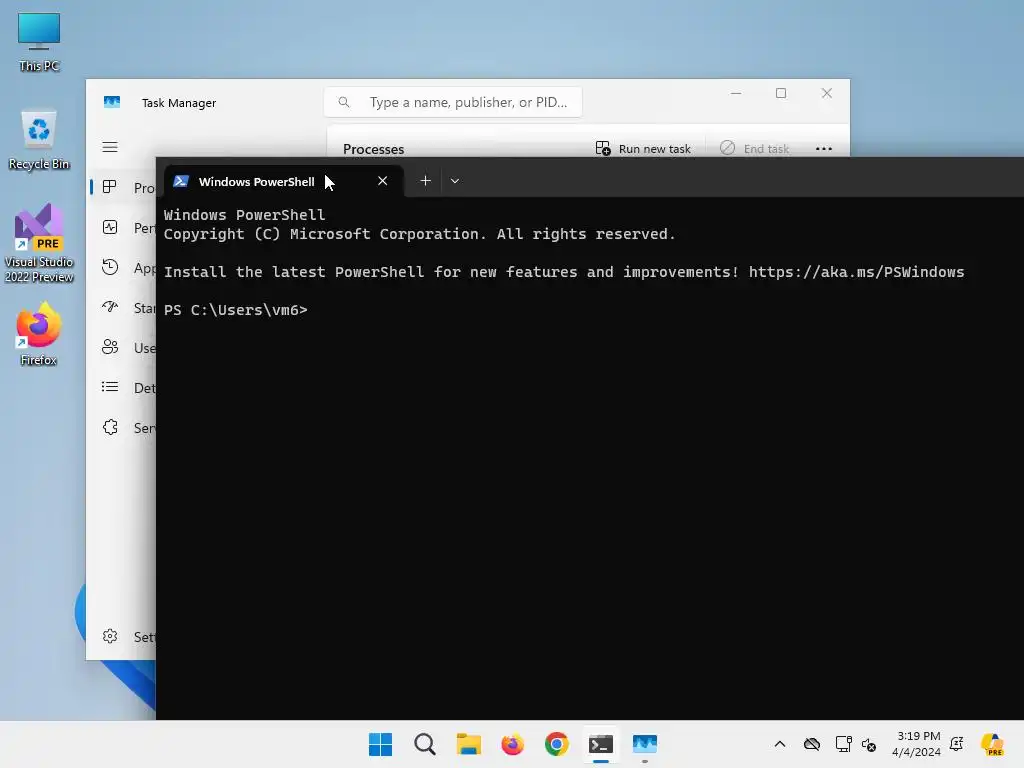
Task: Click the https://aka.ms/PSWindows link in terminal
Action: tap(856, 272)
